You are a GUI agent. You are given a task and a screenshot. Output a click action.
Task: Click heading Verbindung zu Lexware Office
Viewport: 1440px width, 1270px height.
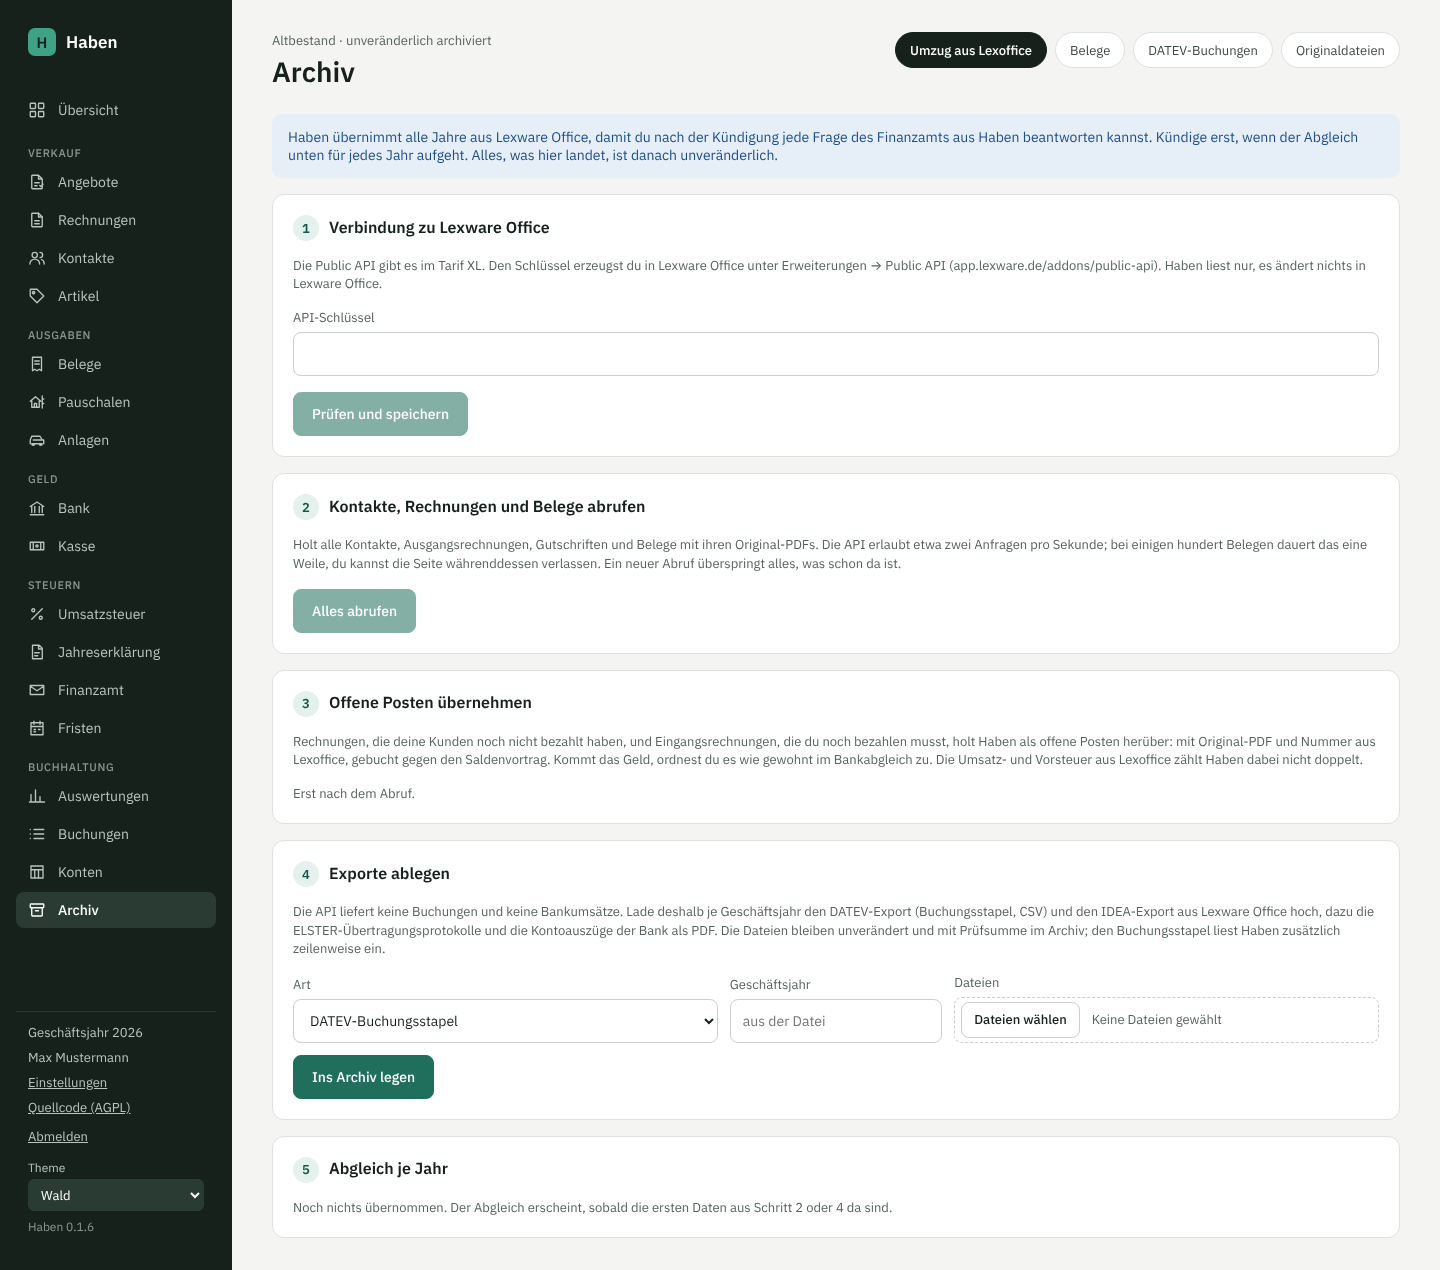(x=439, y=228)
